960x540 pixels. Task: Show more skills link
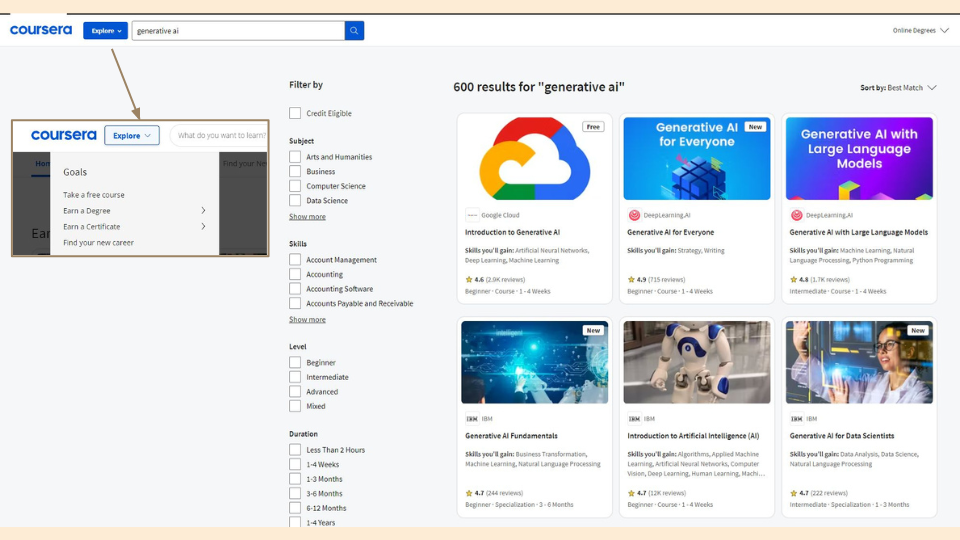307,320
